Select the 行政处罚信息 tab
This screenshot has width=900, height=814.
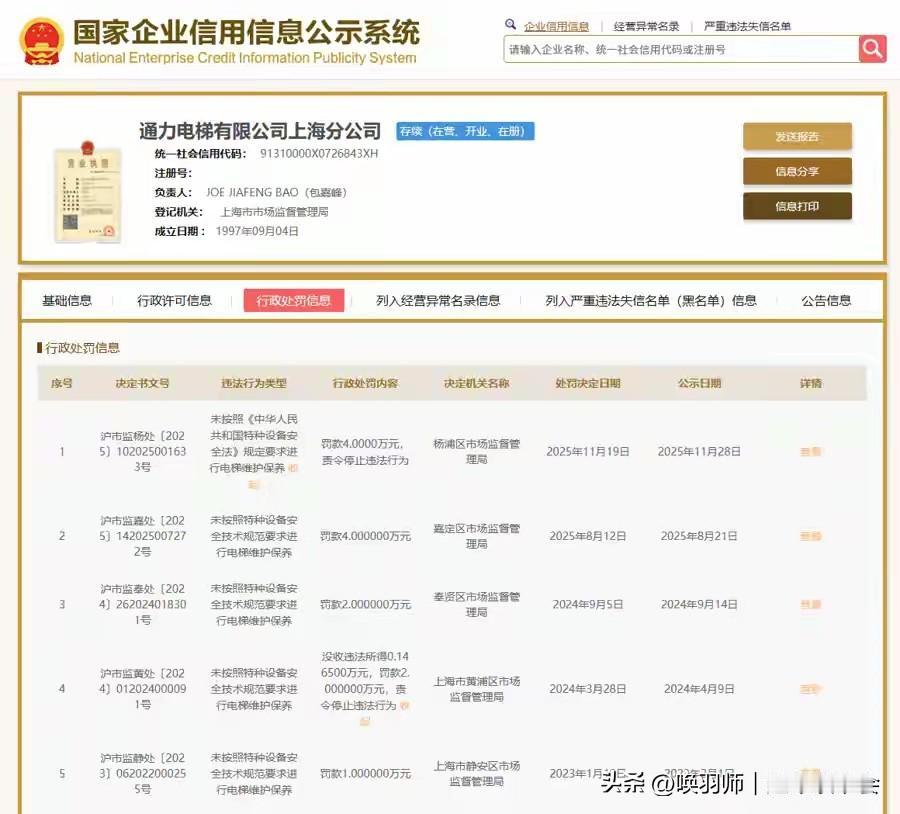(x=294, y=300)
